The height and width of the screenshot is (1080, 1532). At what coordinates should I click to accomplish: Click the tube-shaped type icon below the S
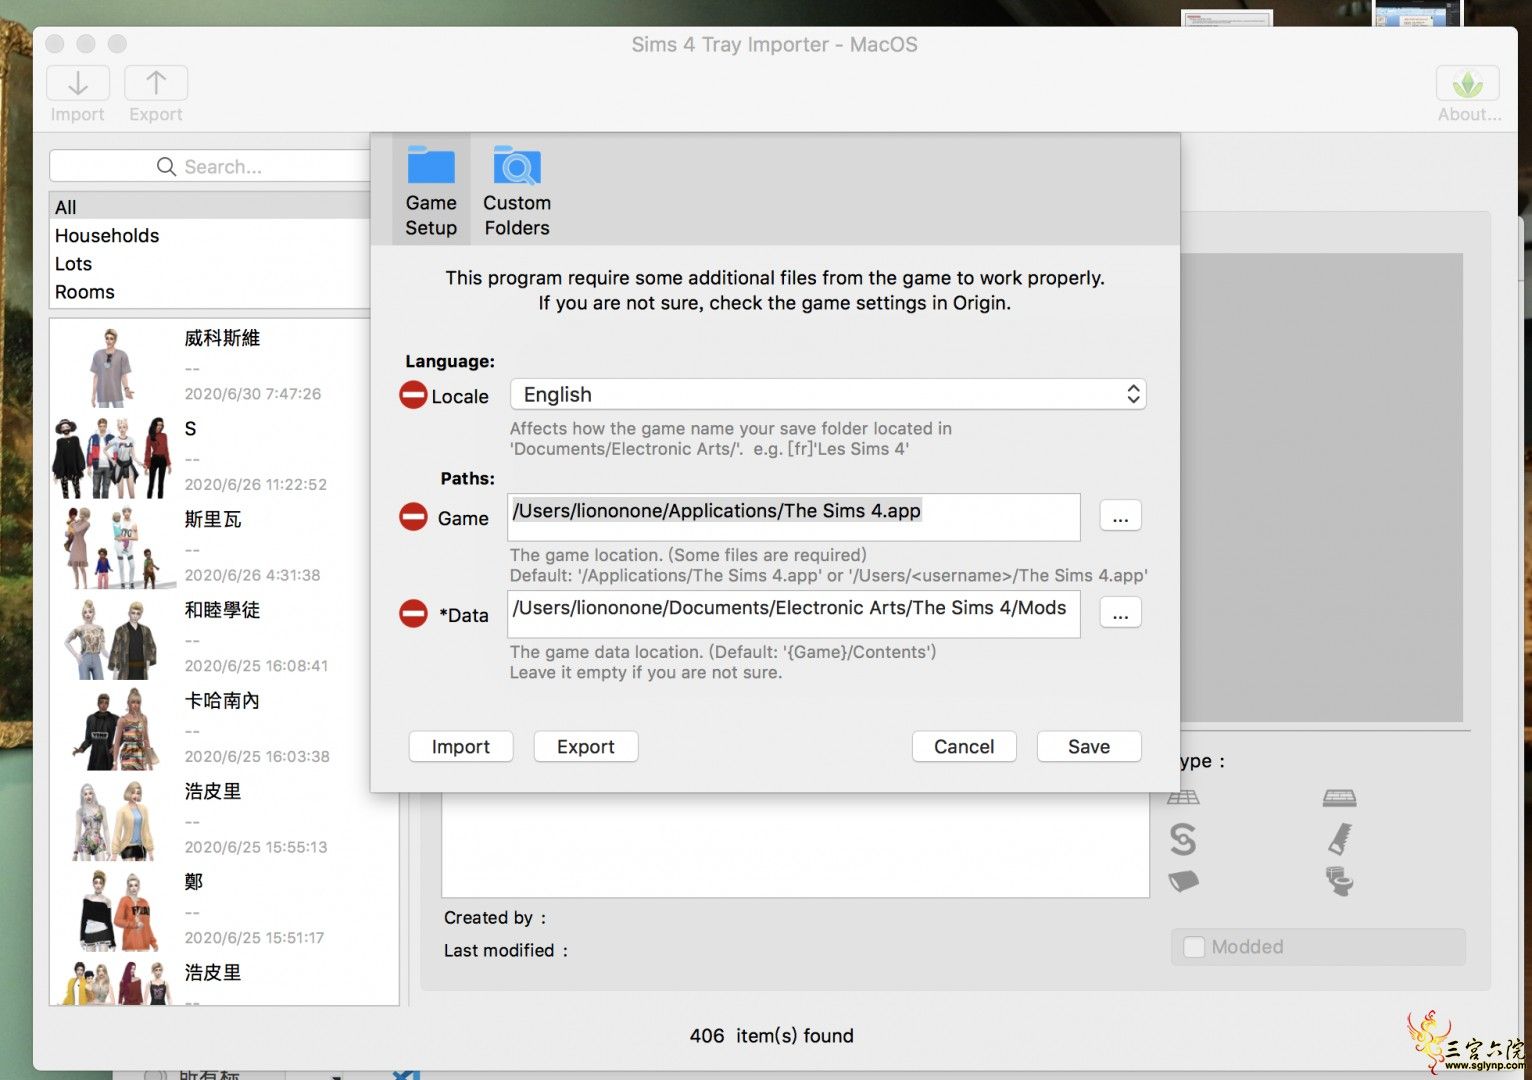(x=1183, y=881)
